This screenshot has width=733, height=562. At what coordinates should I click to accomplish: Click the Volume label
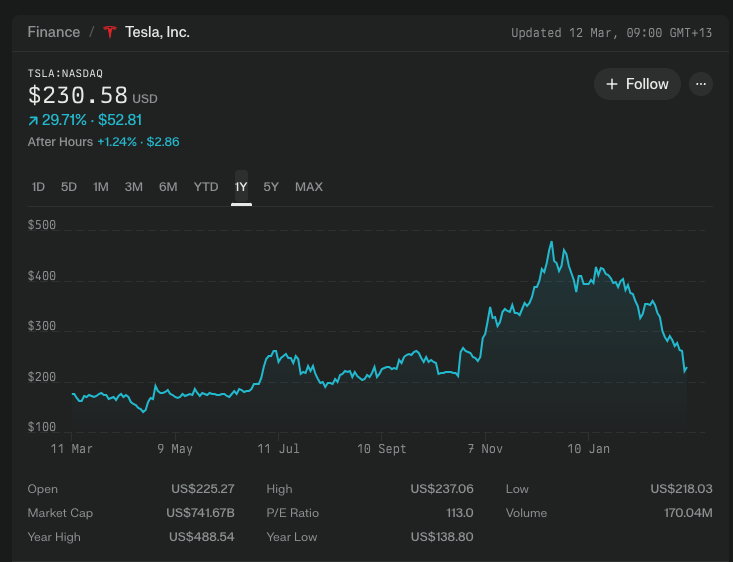click(x=526, y=513)
